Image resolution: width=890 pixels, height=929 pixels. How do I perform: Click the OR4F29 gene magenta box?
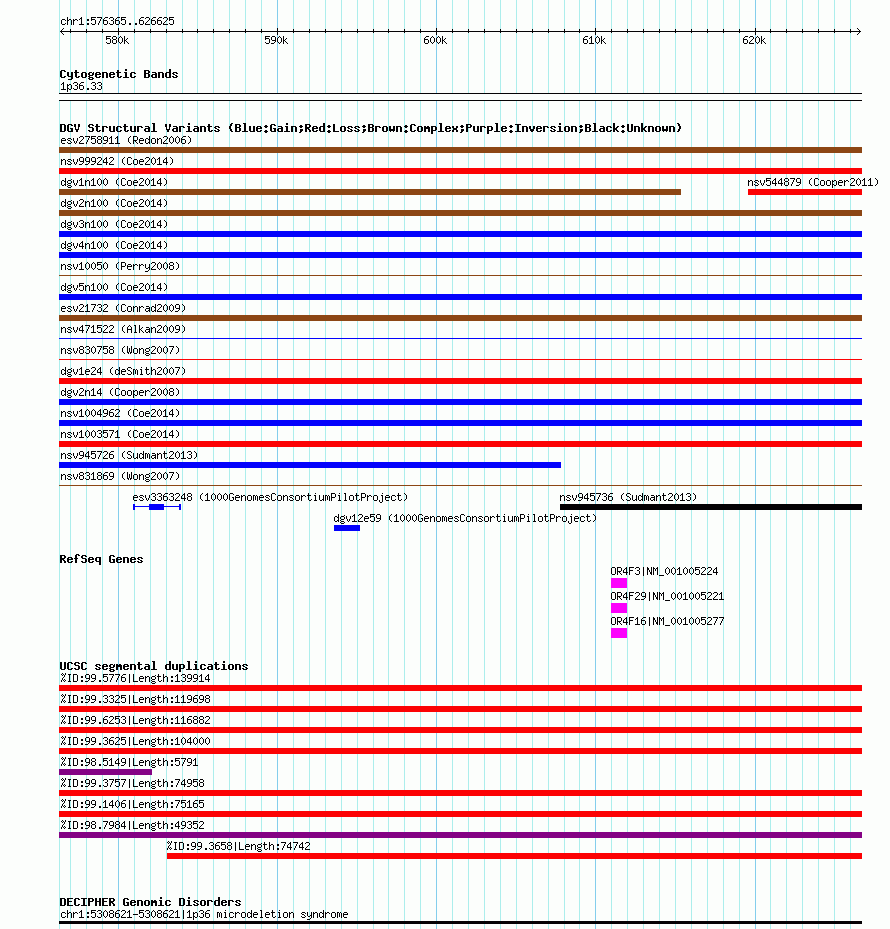(x=619, y=608)
